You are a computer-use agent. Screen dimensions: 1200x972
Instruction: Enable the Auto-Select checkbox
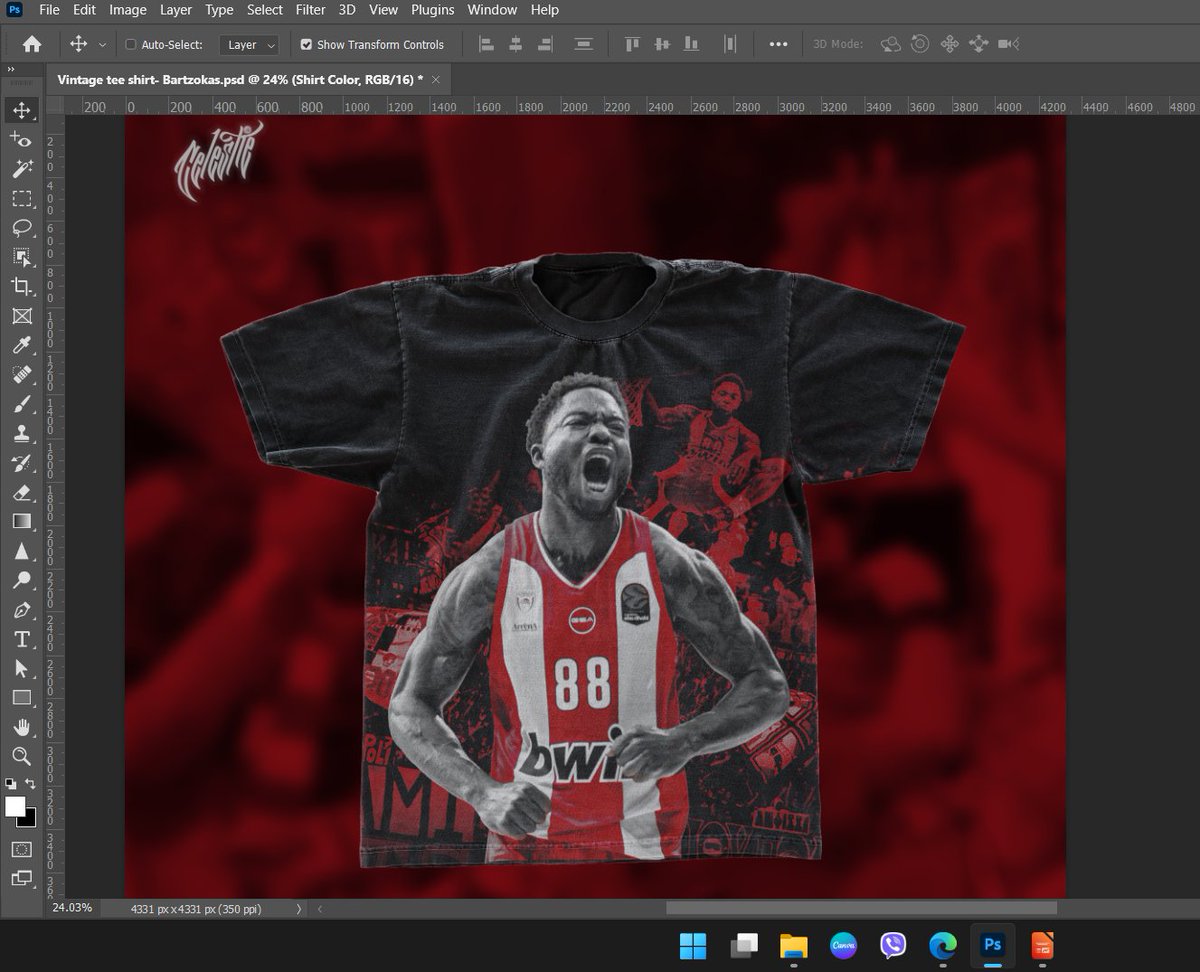(x=131, y=45)
